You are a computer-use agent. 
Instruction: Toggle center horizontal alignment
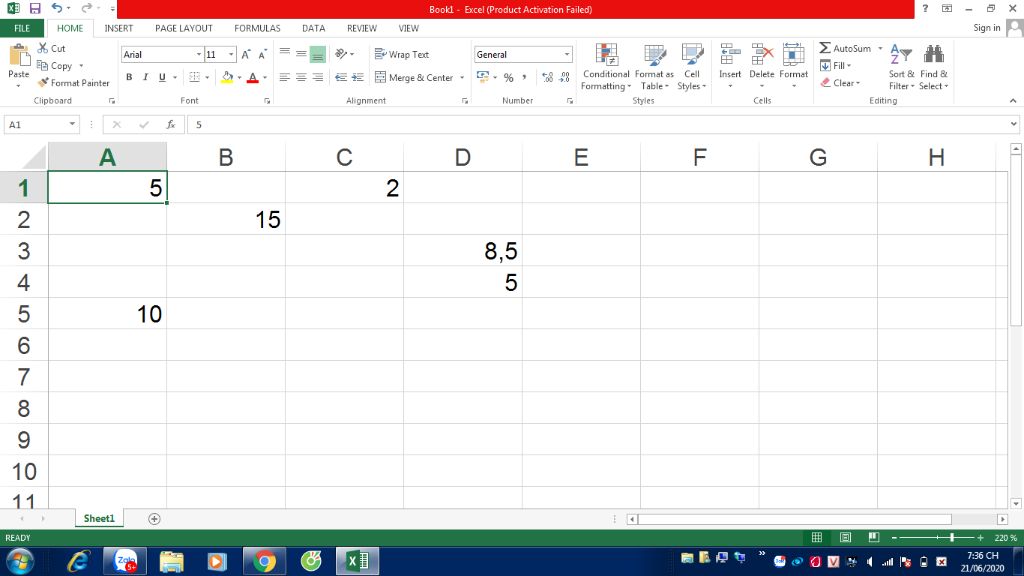click(x=301, y=77)
